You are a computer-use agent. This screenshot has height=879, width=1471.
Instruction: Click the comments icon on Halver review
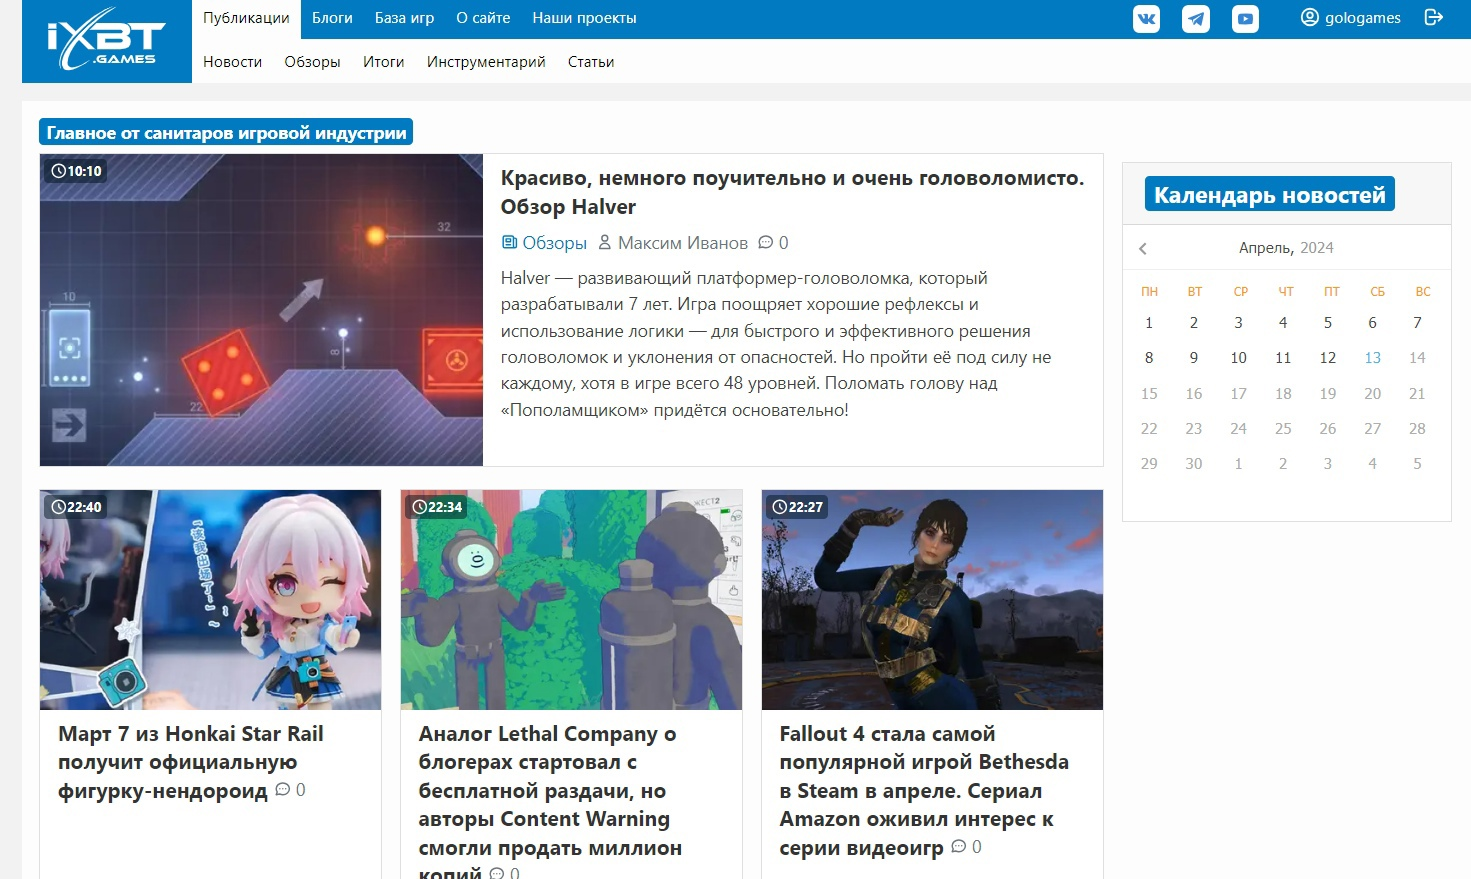(x=766, y=242)
